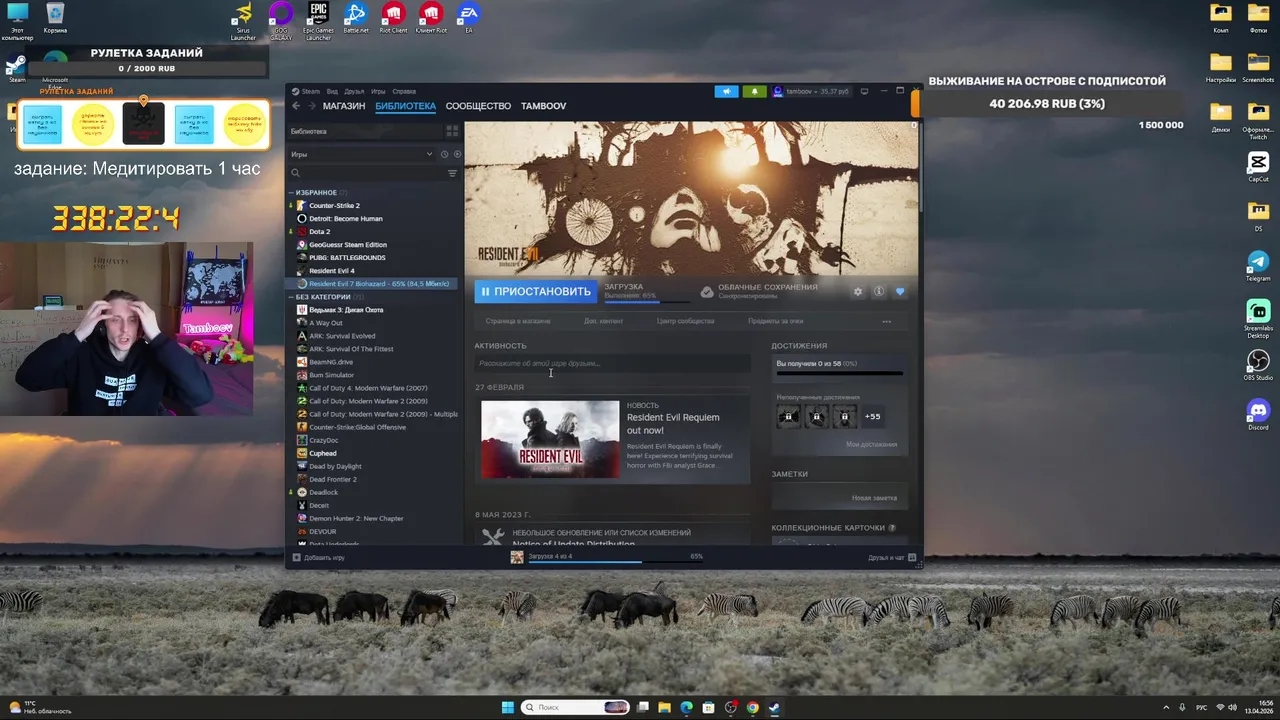Open the Друзья menu
The width and height of the screenshot is (1280, 720).
tap(354, 91)
